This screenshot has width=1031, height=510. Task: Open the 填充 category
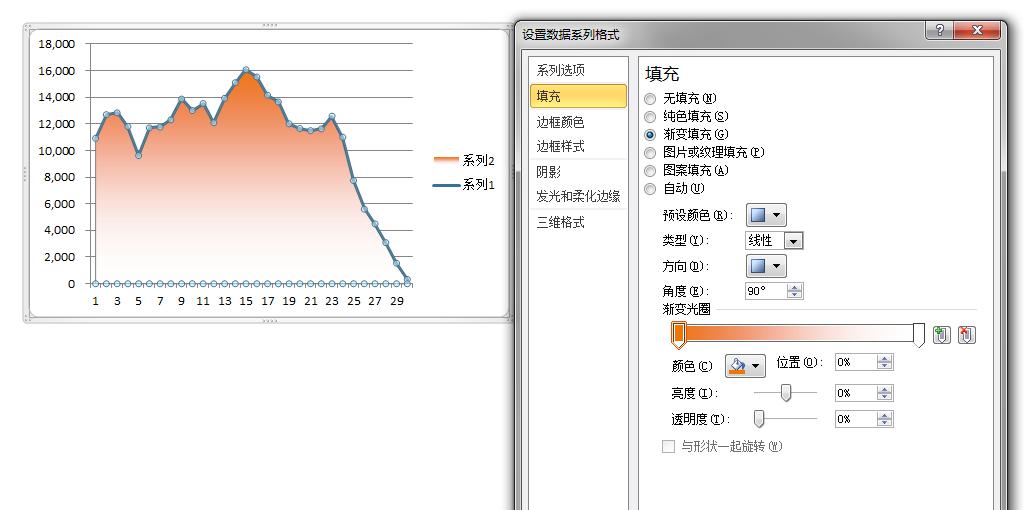tap(578, 96)
